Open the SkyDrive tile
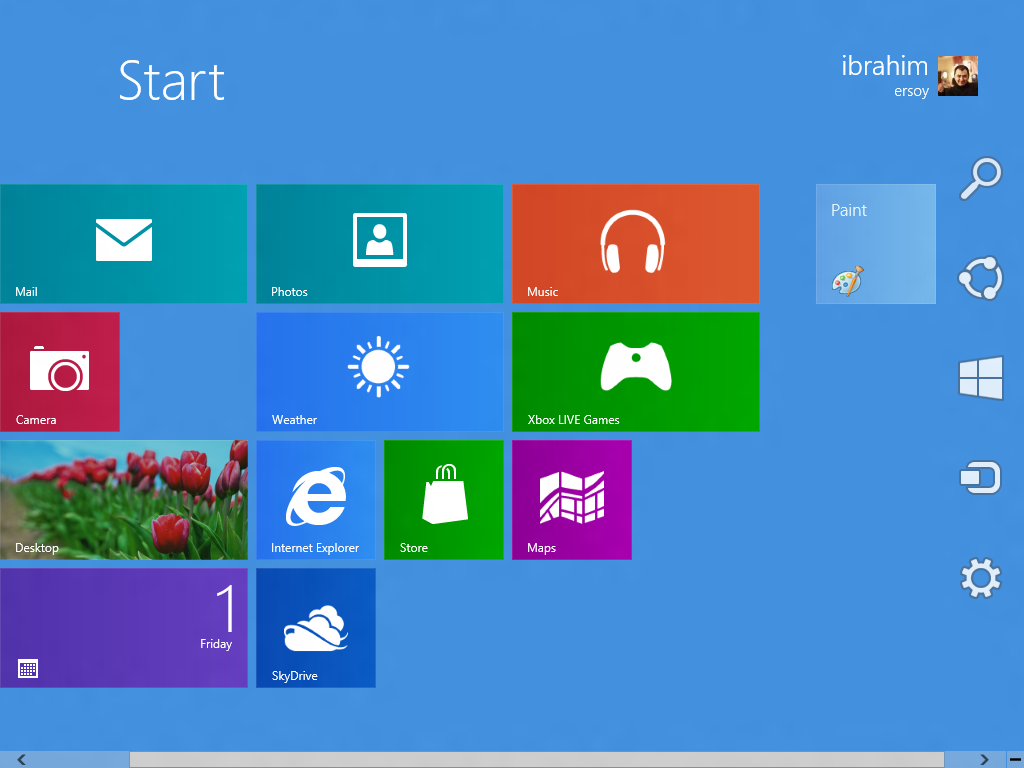 [315, 628]
